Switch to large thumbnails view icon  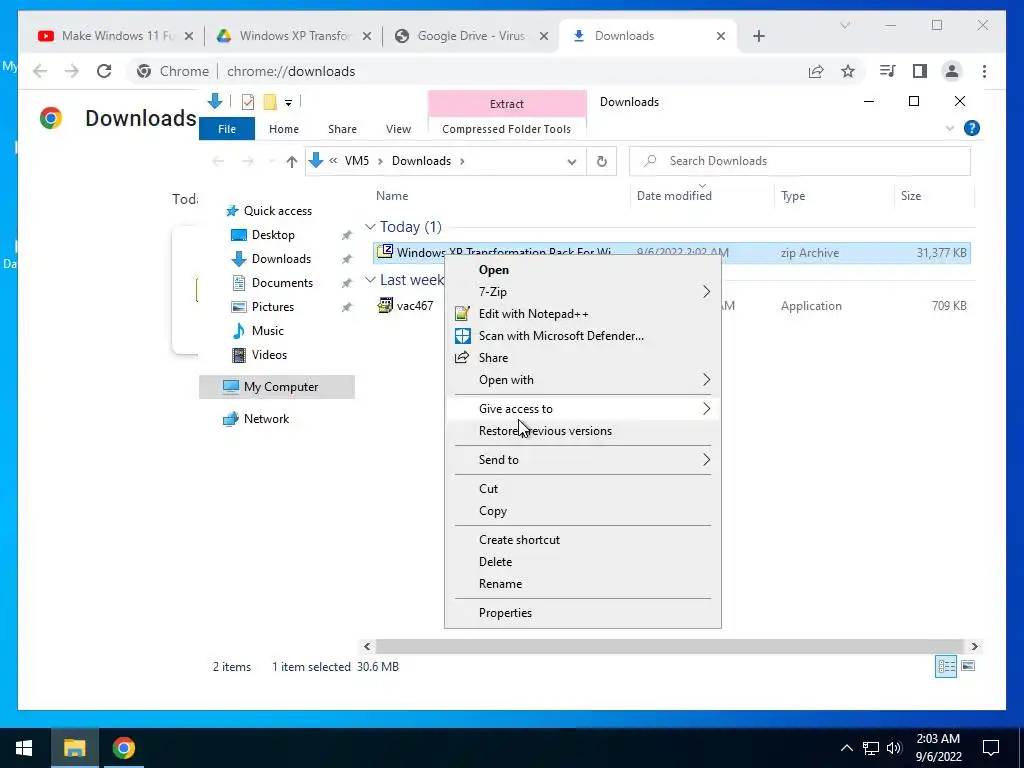968,666
